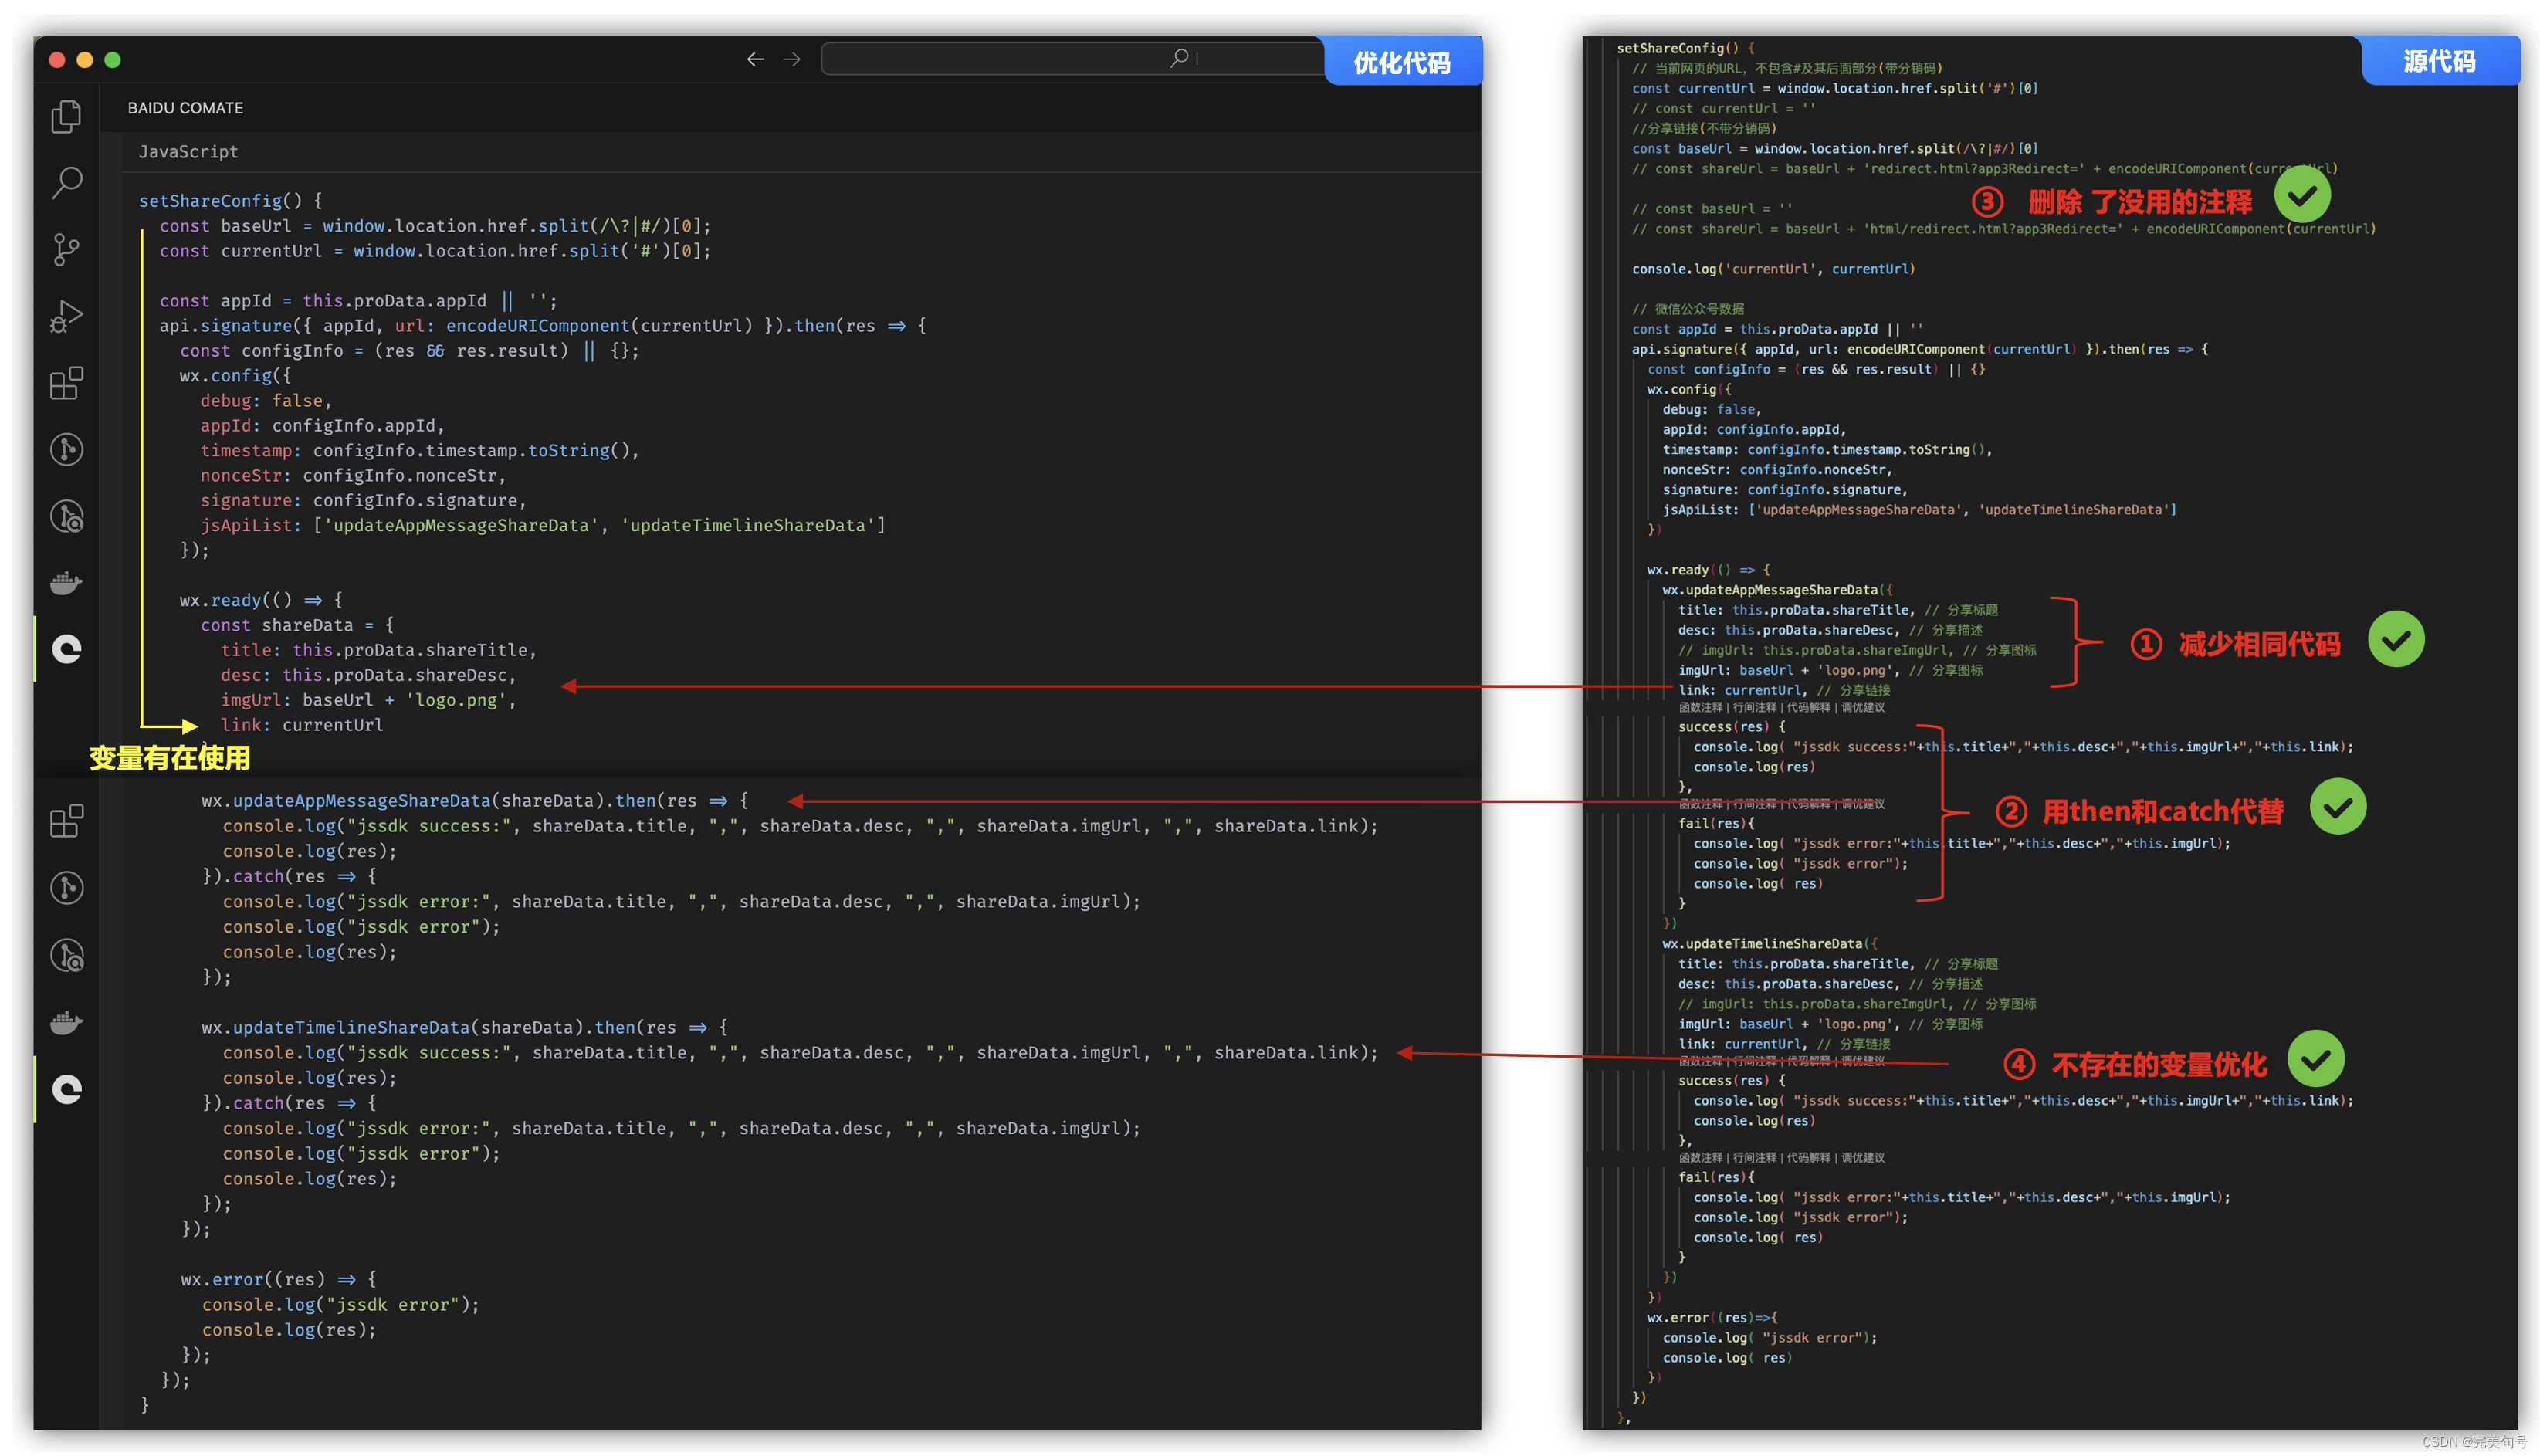
Task: Select the BAIDU COMATE panel title
Action: point(185,107)
